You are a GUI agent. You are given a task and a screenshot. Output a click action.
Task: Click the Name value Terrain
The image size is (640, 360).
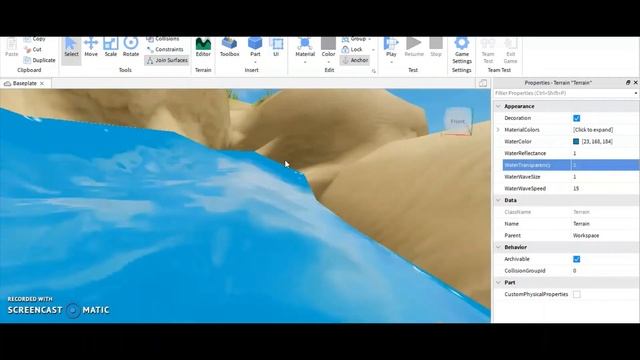[x=581, y=224]
